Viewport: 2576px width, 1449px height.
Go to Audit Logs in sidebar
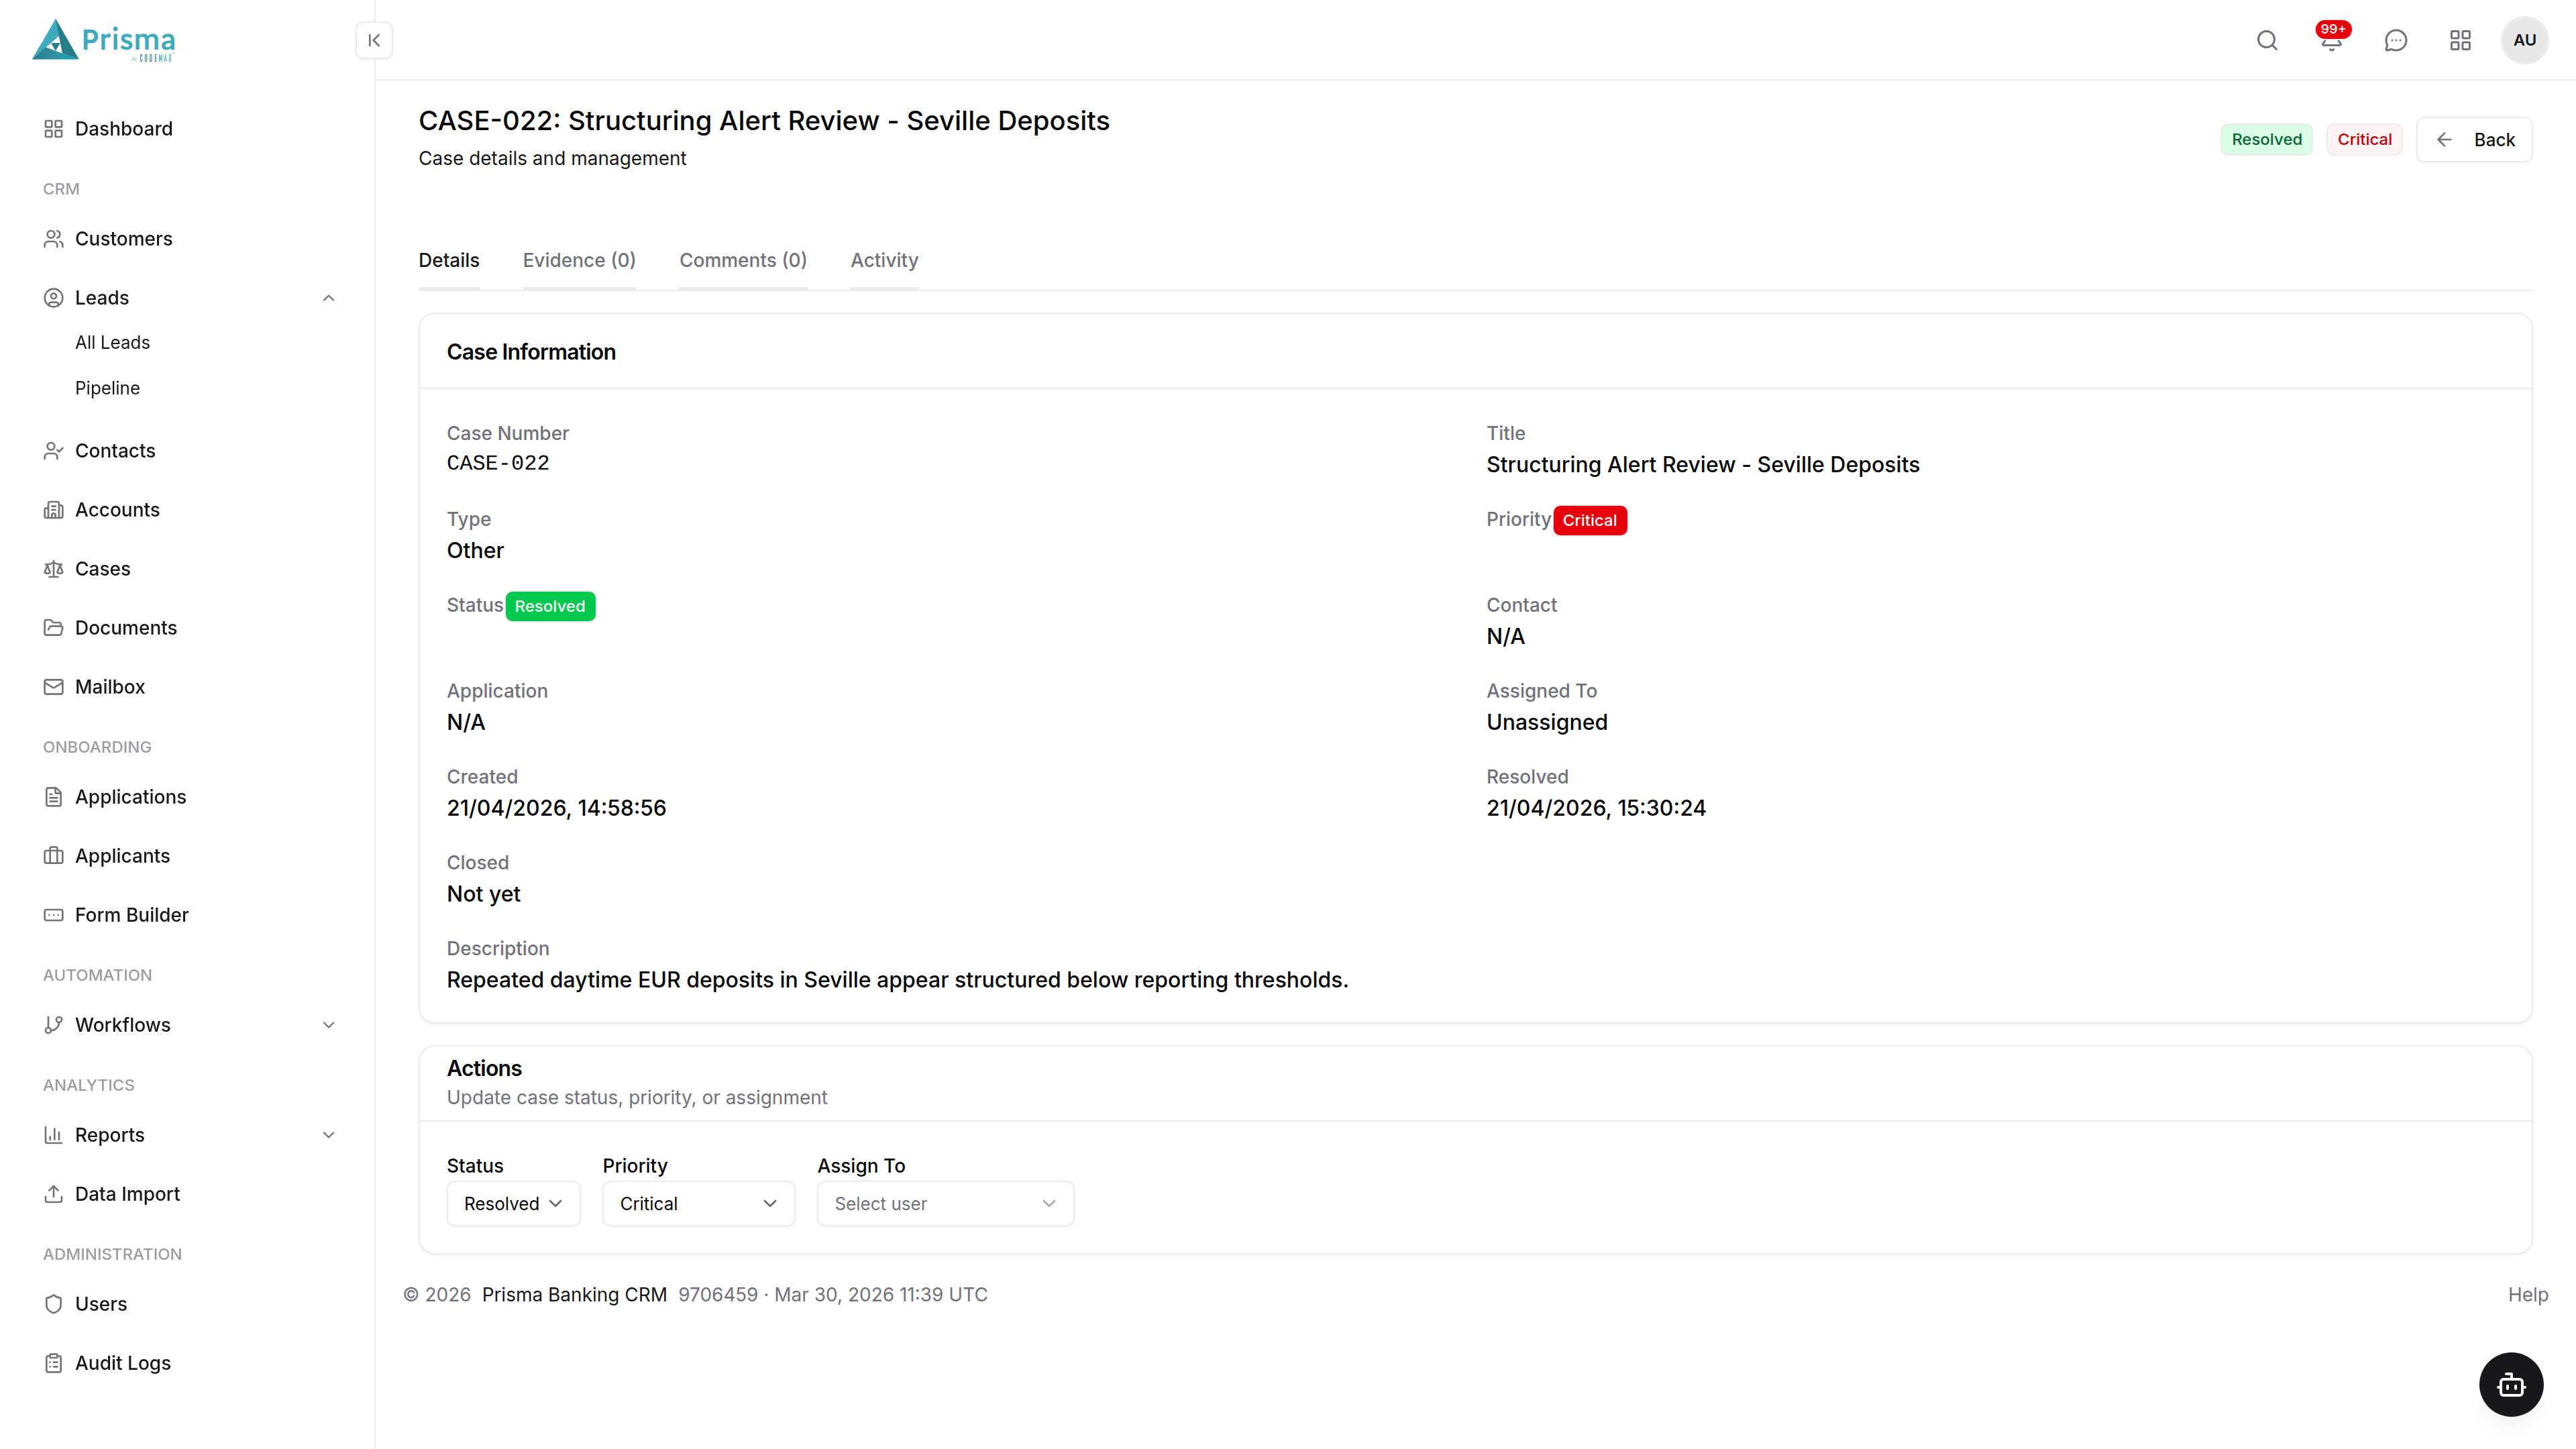click(122, 1363)
